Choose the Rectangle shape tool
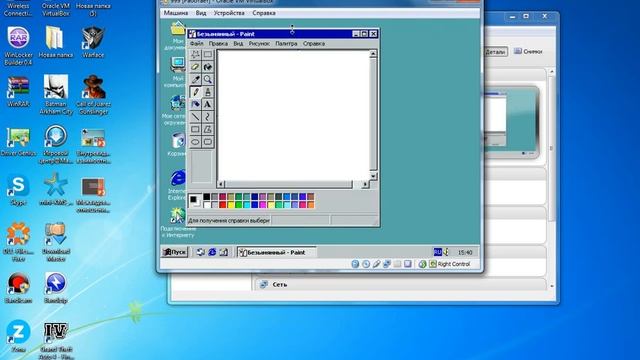 pos(195,129)
